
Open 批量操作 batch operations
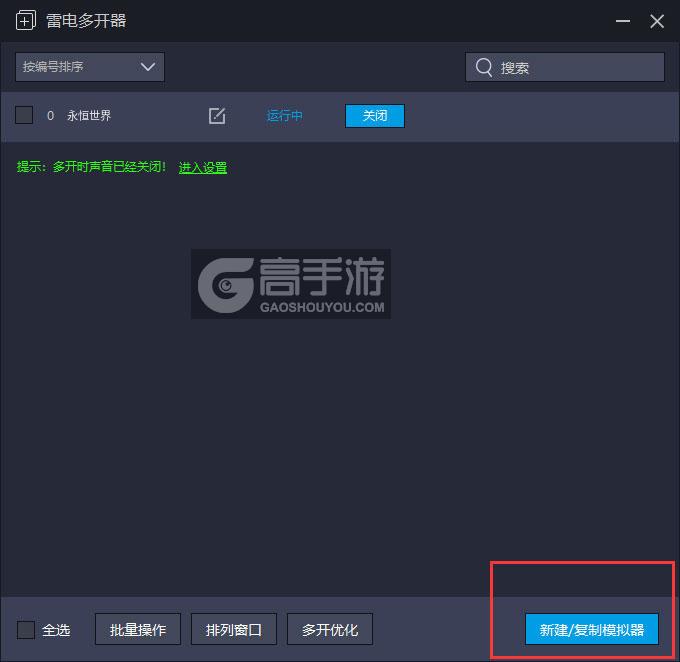coord(138,629)
